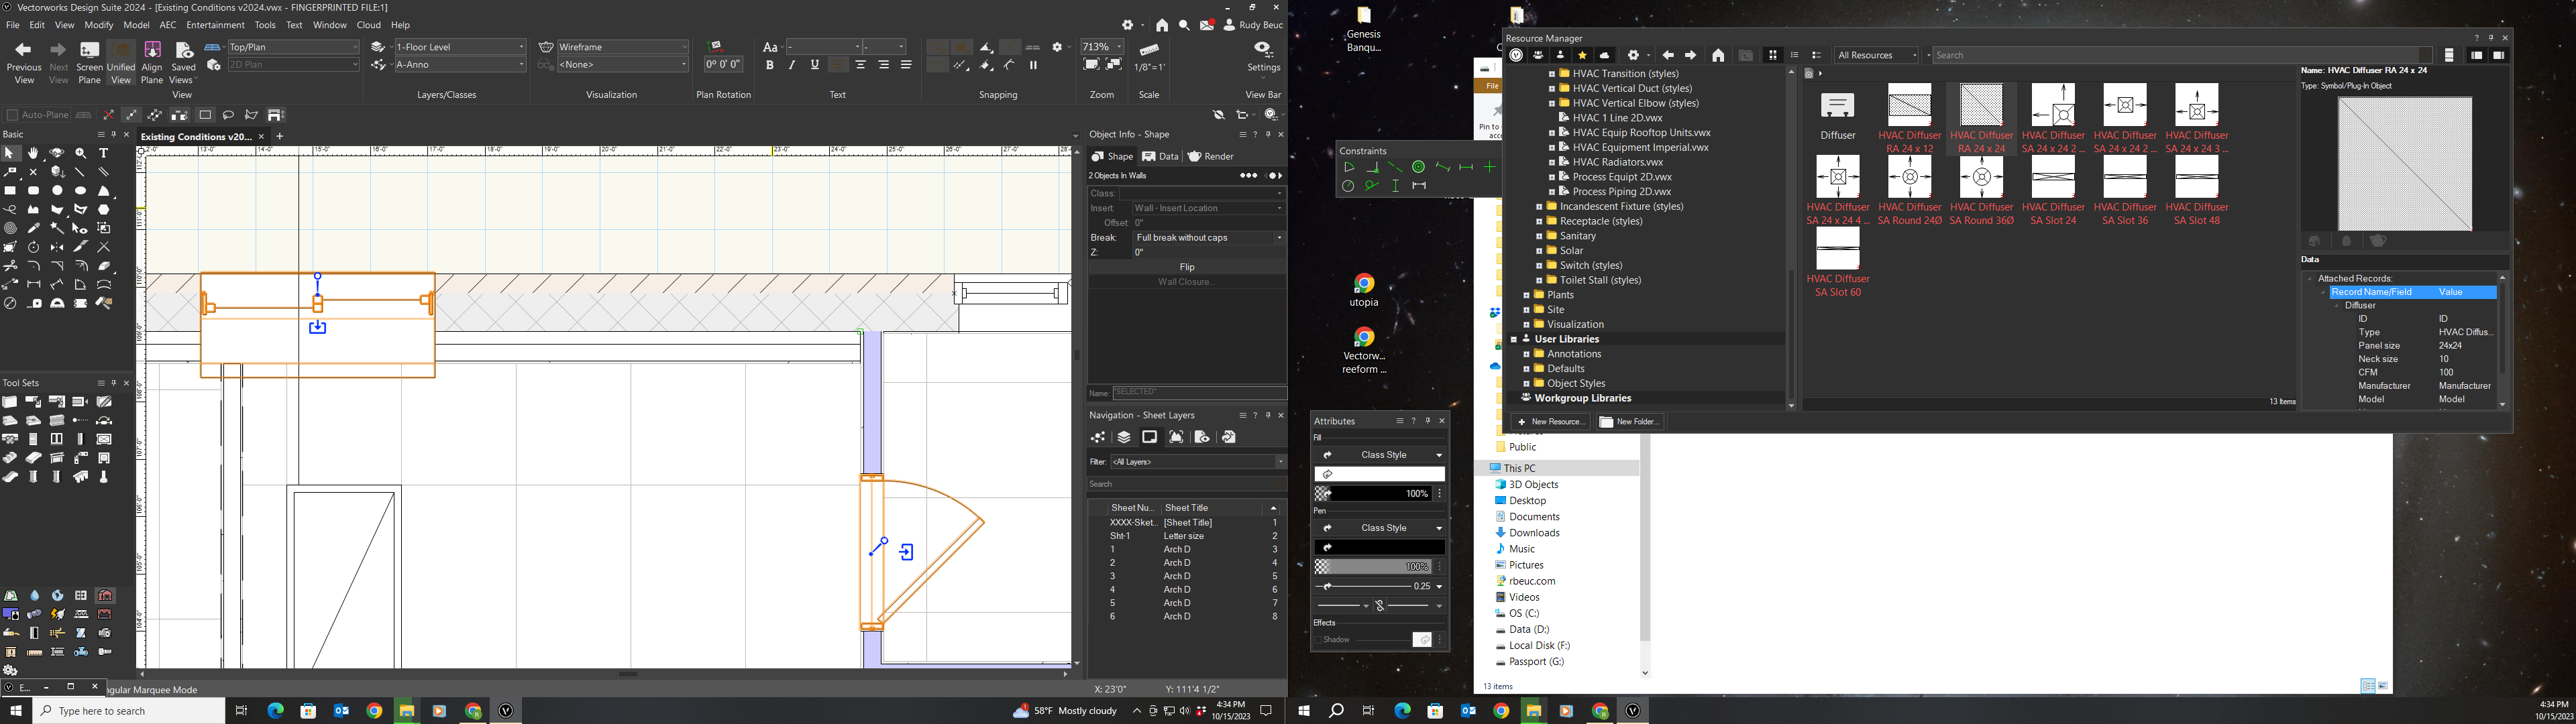The image size is (2576, 724).
Task: Select the Pan hand tool
Action: [x=33, y=153]
